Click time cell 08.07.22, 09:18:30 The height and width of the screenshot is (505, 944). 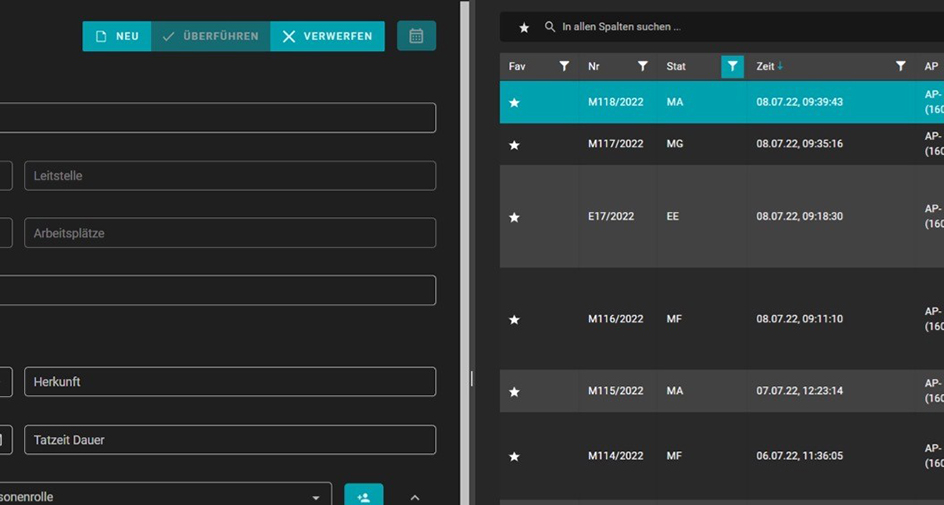(800, 216)
